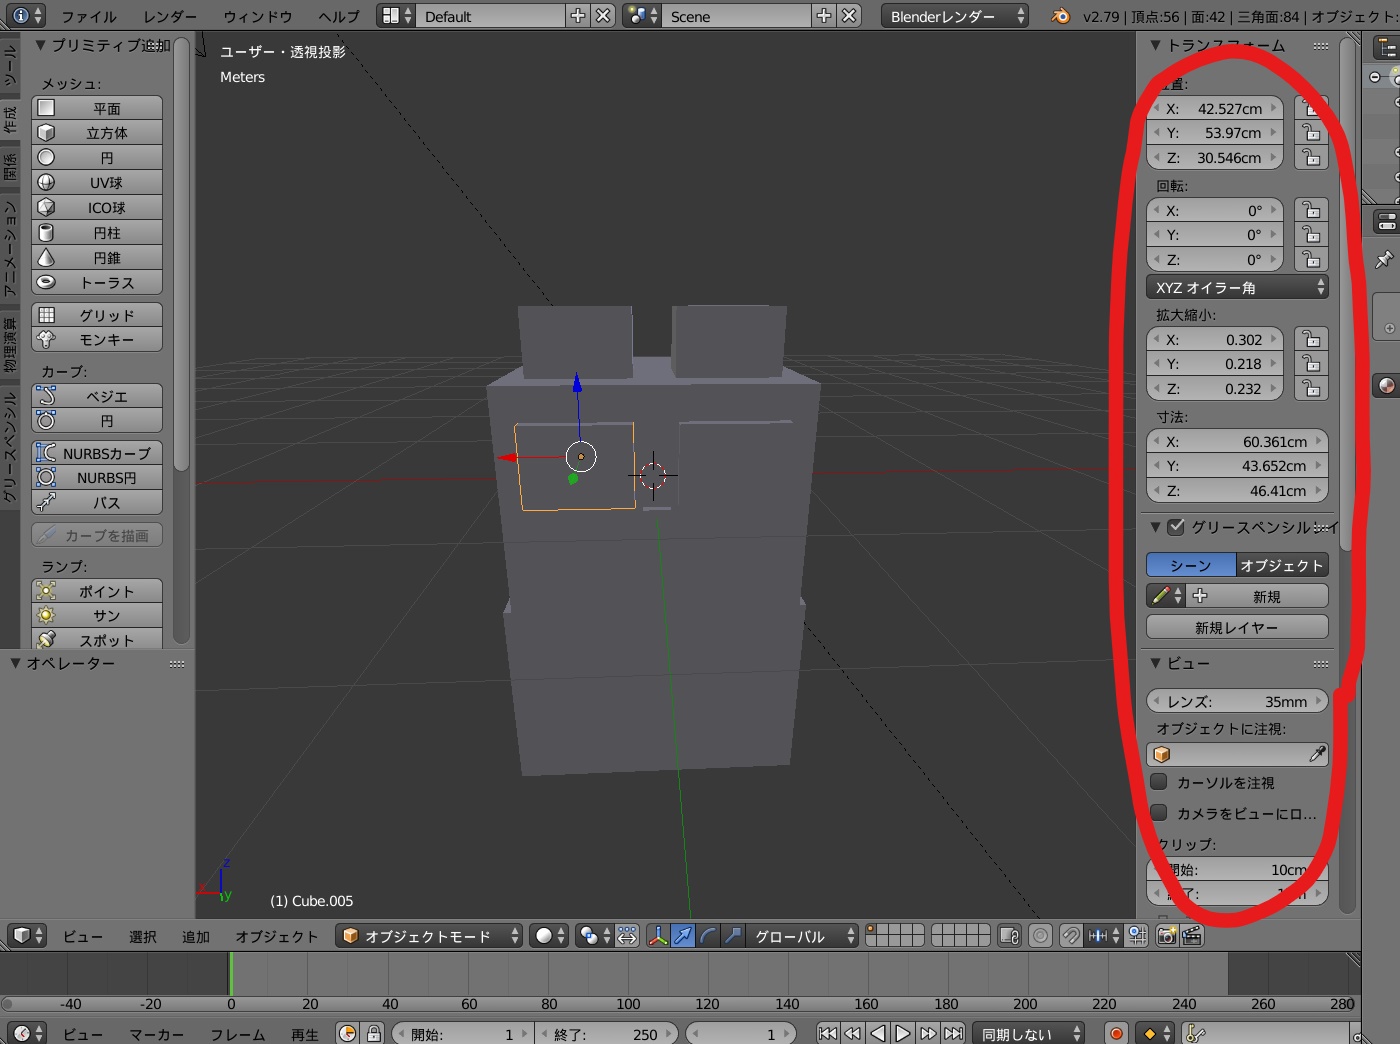Click the render button in the header
Image resolution: width=1400 pixels, height=1044 pixels.
coord(1166,935)
